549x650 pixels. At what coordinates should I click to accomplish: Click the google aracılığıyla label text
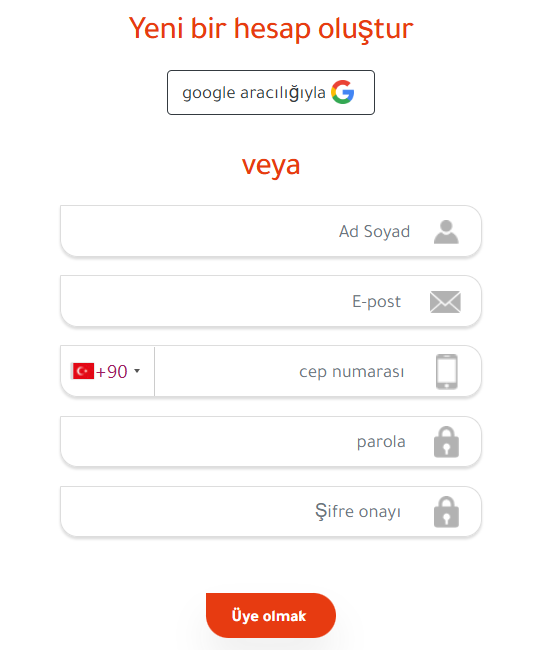point(254,93)
